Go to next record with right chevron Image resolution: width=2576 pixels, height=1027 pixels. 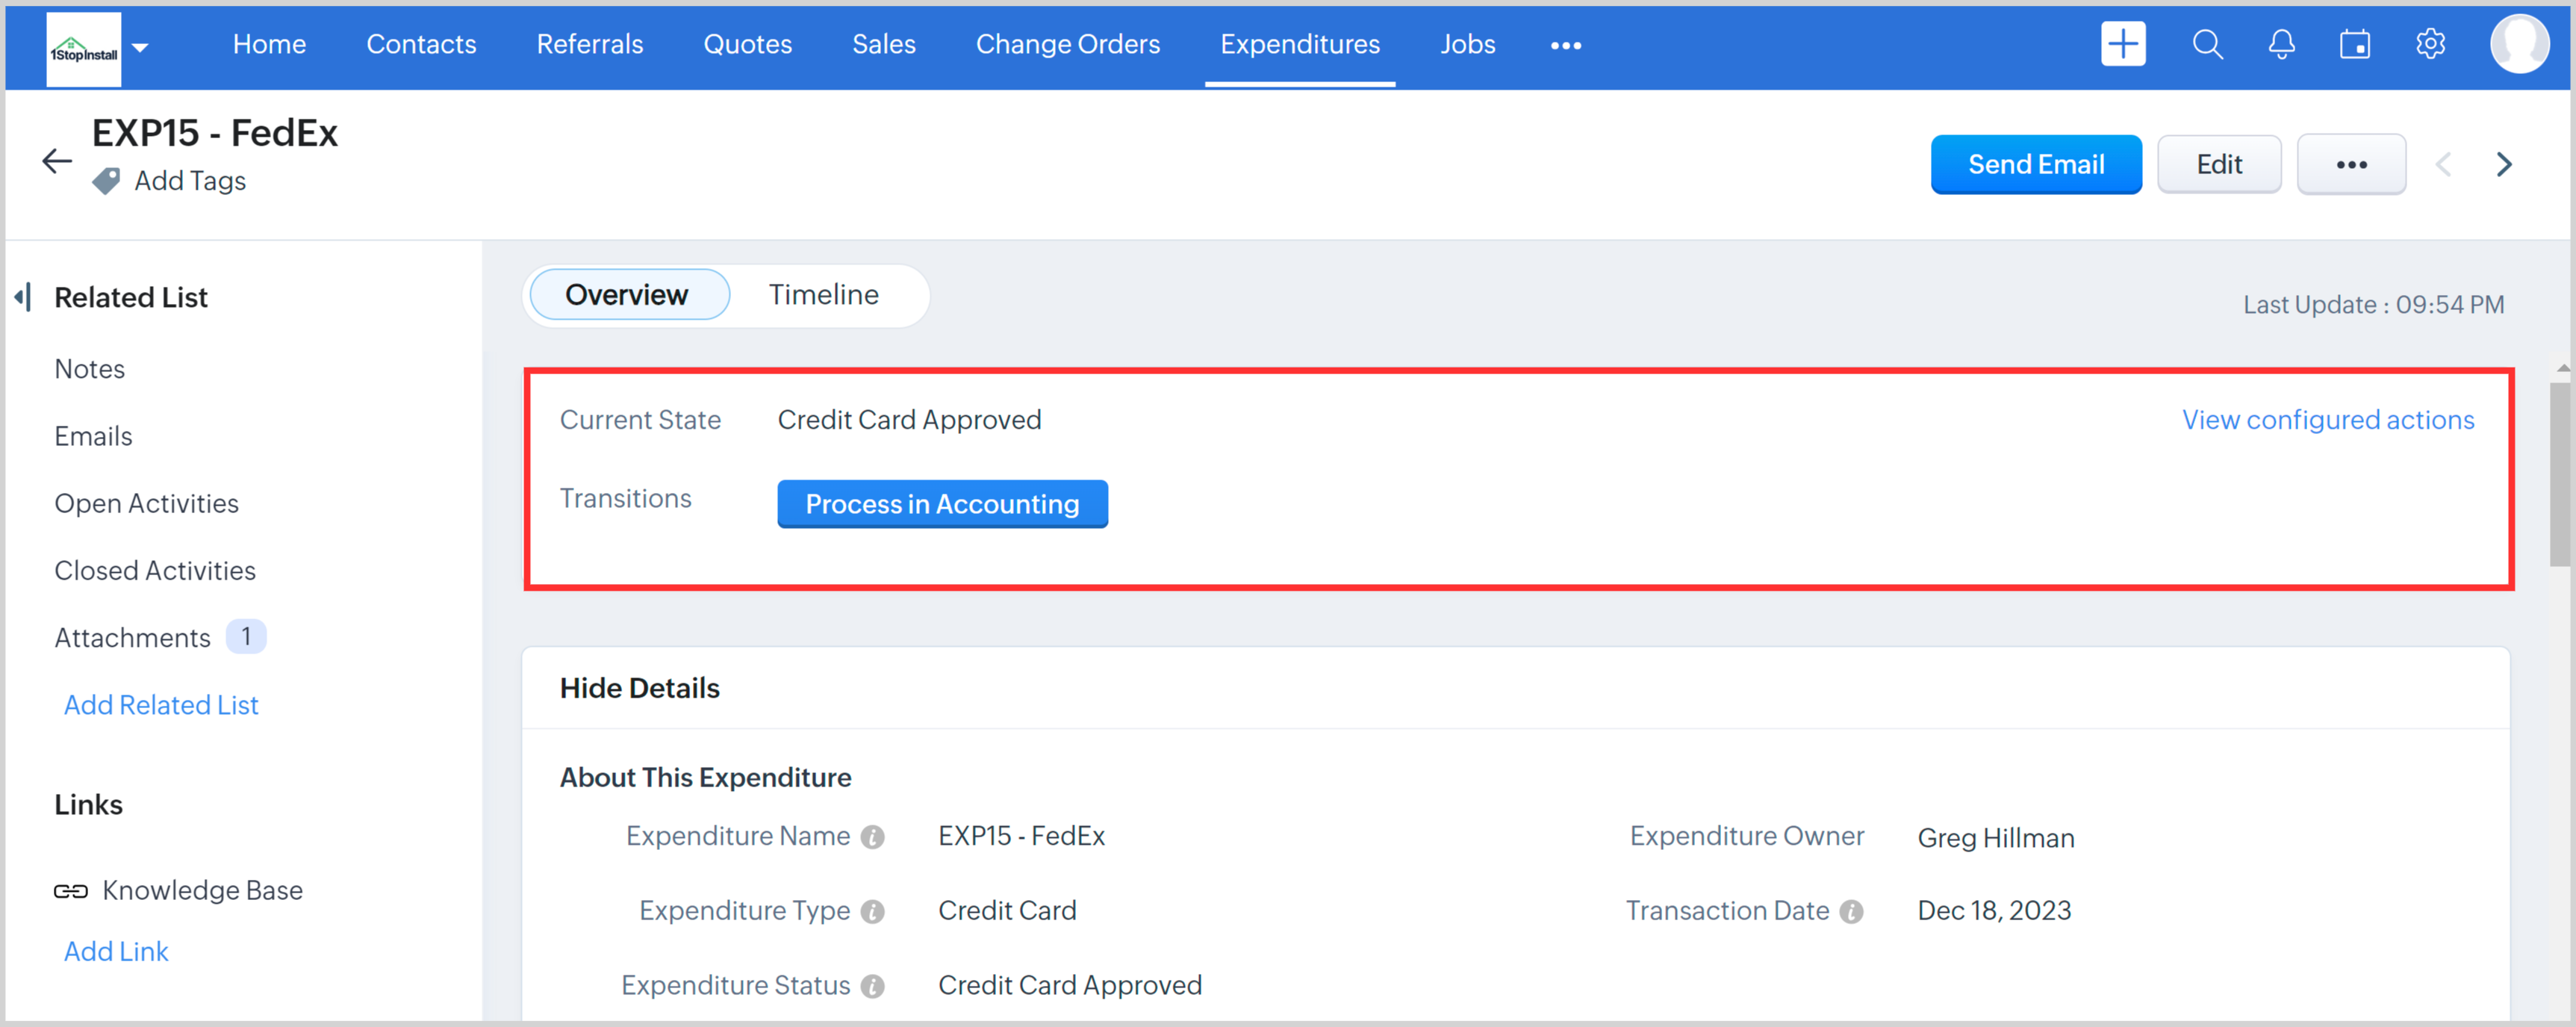pos(2504,164)
